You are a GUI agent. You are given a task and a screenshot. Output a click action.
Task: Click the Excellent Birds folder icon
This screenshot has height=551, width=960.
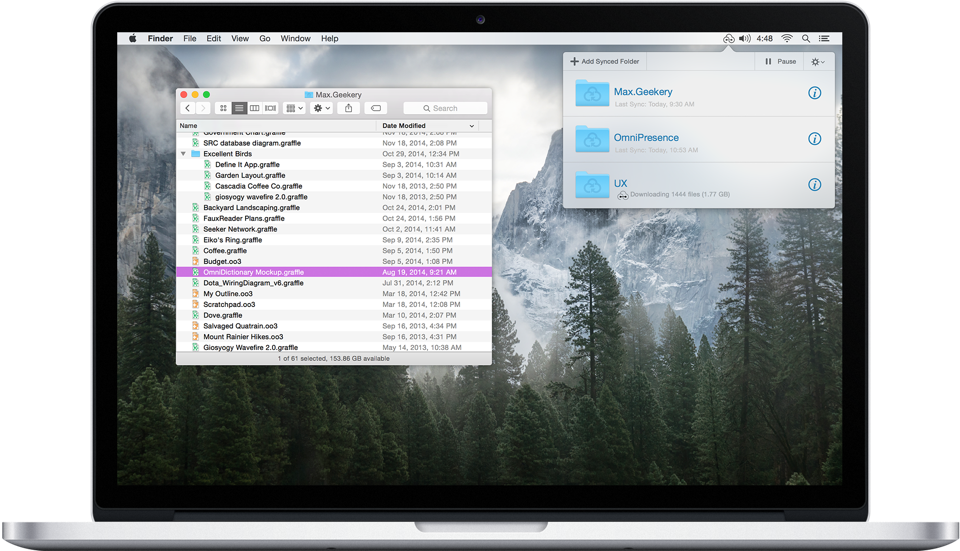pos(196,154)
